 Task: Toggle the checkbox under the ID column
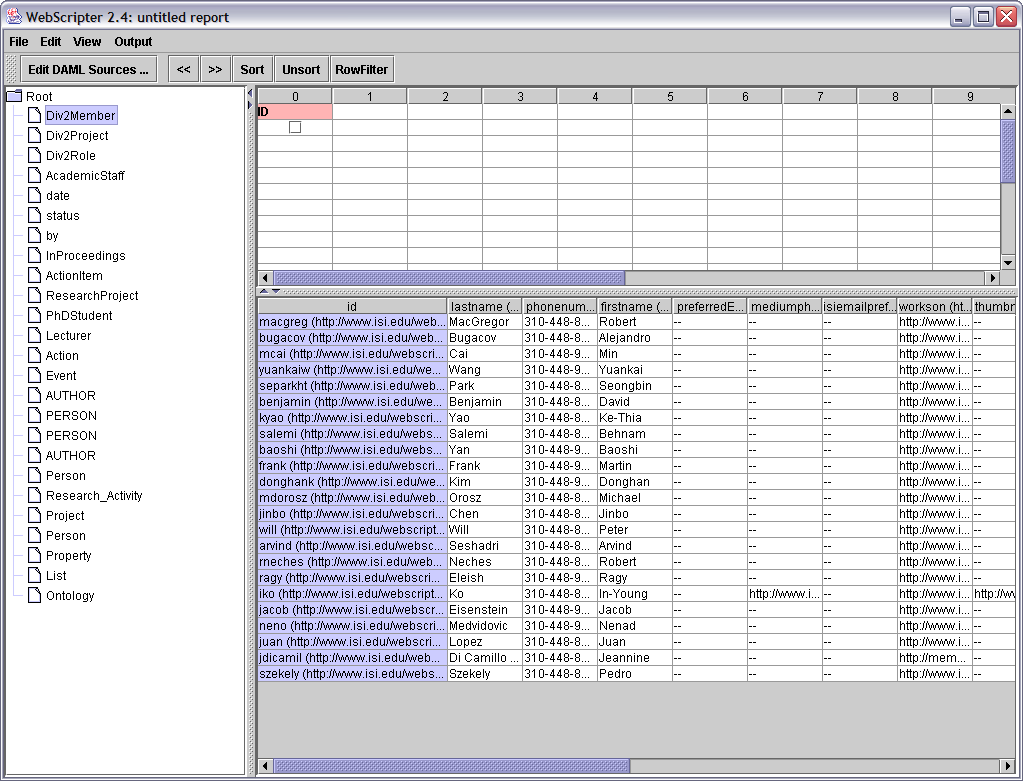click(295, 127)
